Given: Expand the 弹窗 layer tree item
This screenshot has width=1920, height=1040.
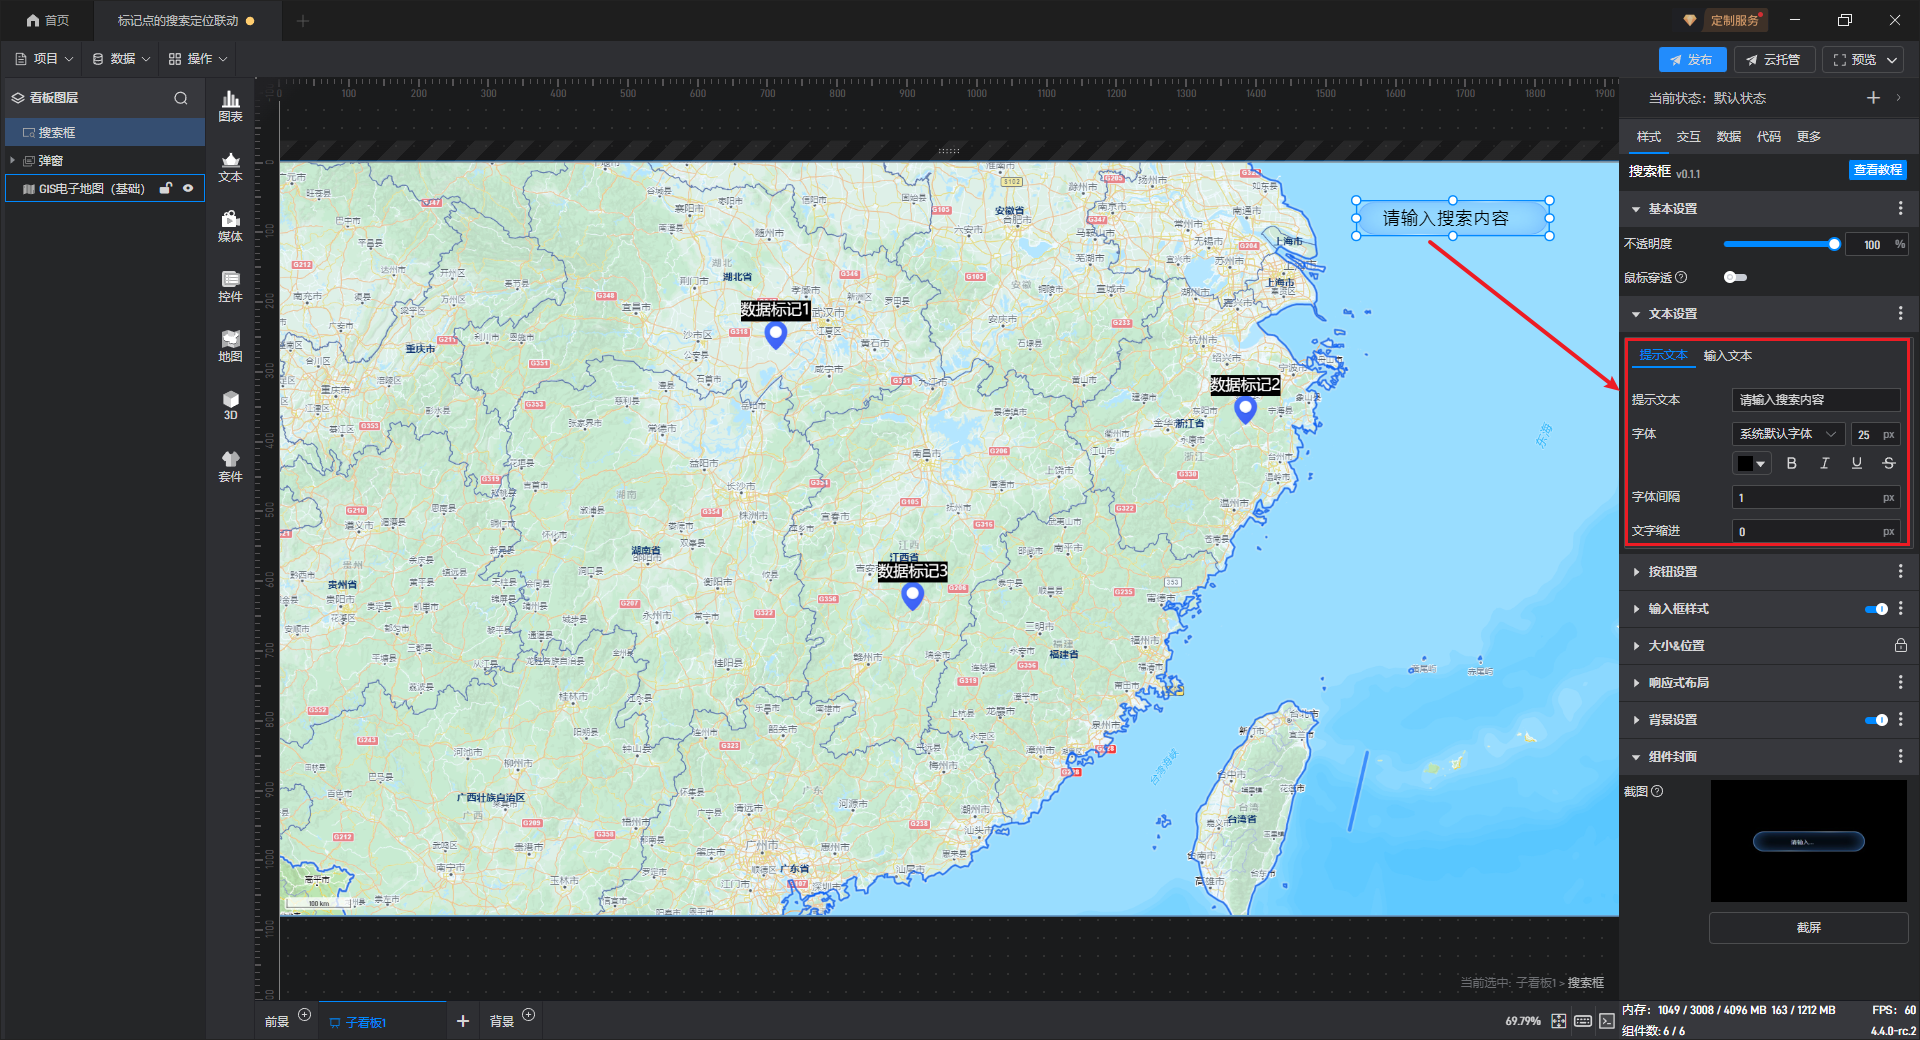Looking at the screenshot, I should (12, 160).
